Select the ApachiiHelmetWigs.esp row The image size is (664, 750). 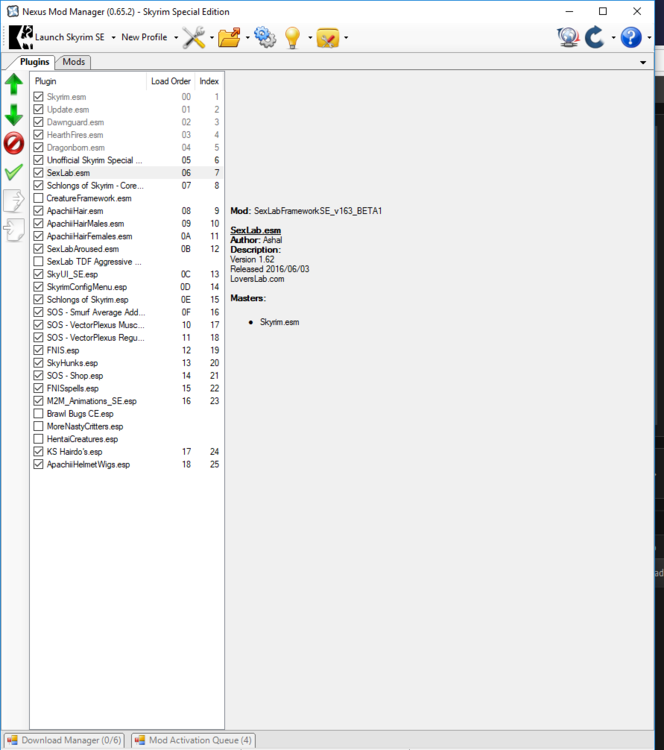(x=127, y=464)
